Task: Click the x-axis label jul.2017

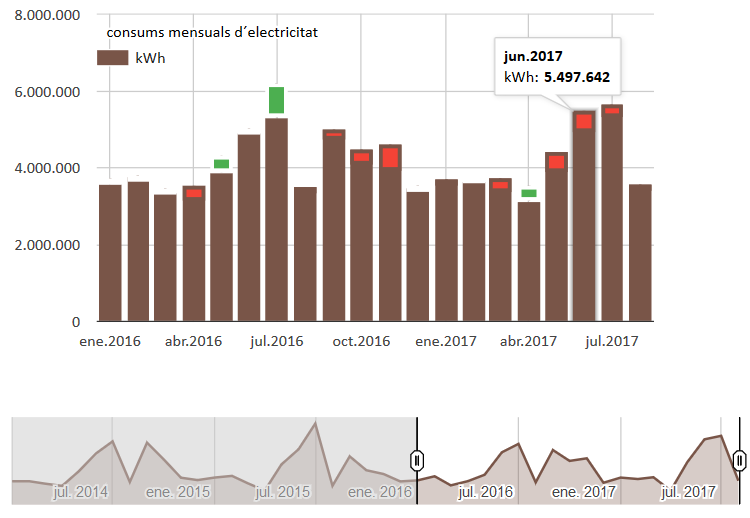Action: pos(612,341)
